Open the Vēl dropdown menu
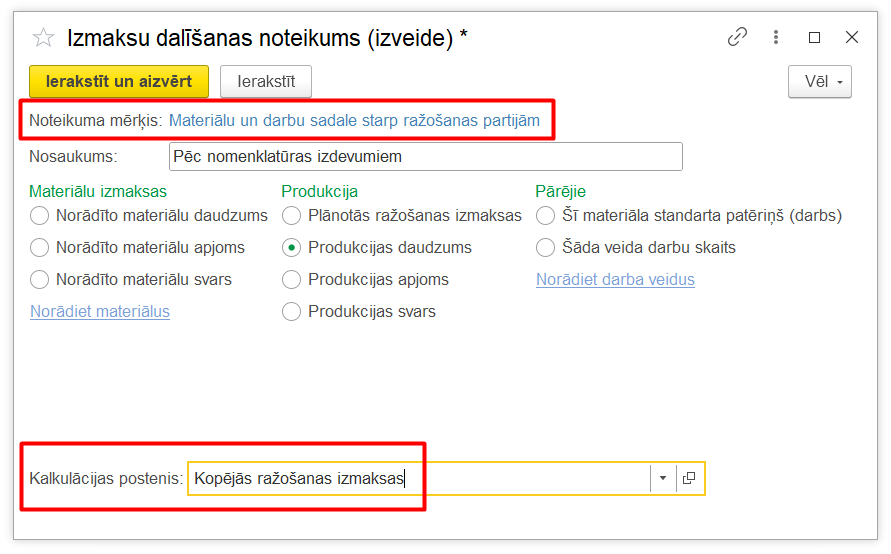This screenshot has width=891, height=554. point(820,82)
